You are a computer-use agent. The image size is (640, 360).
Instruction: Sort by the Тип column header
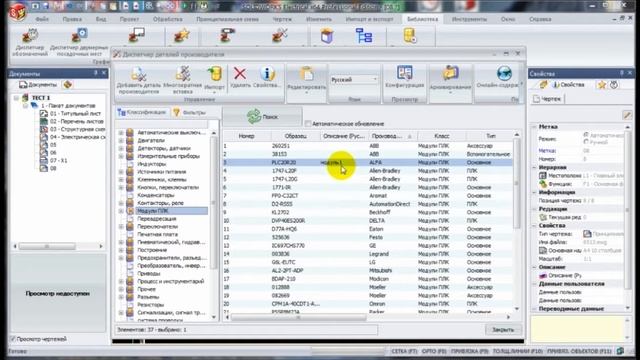(x=491, y=136)
